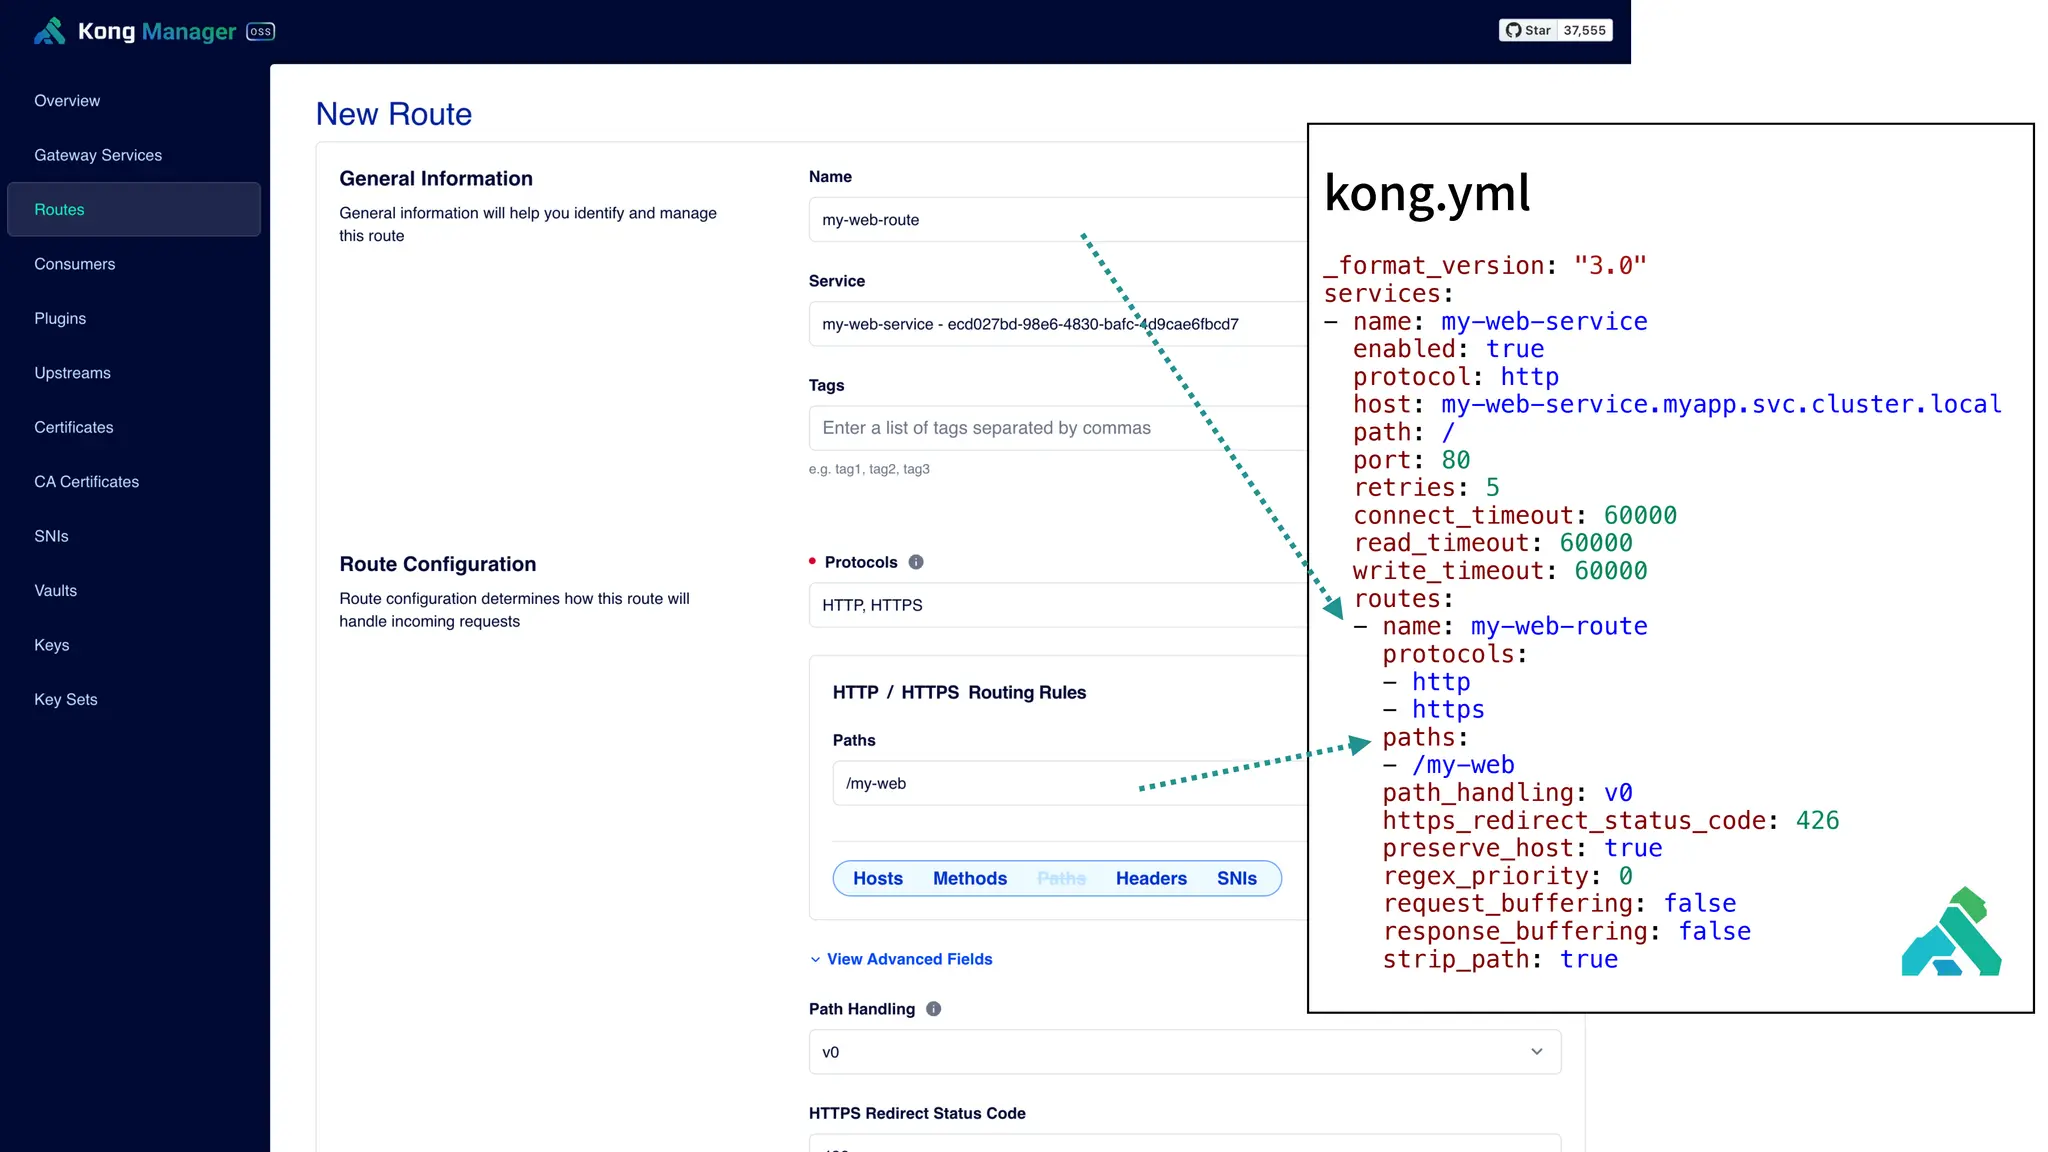2048x1152 pixels.
Task: Click the Name field containing my-web-route
Action: 1058,219
